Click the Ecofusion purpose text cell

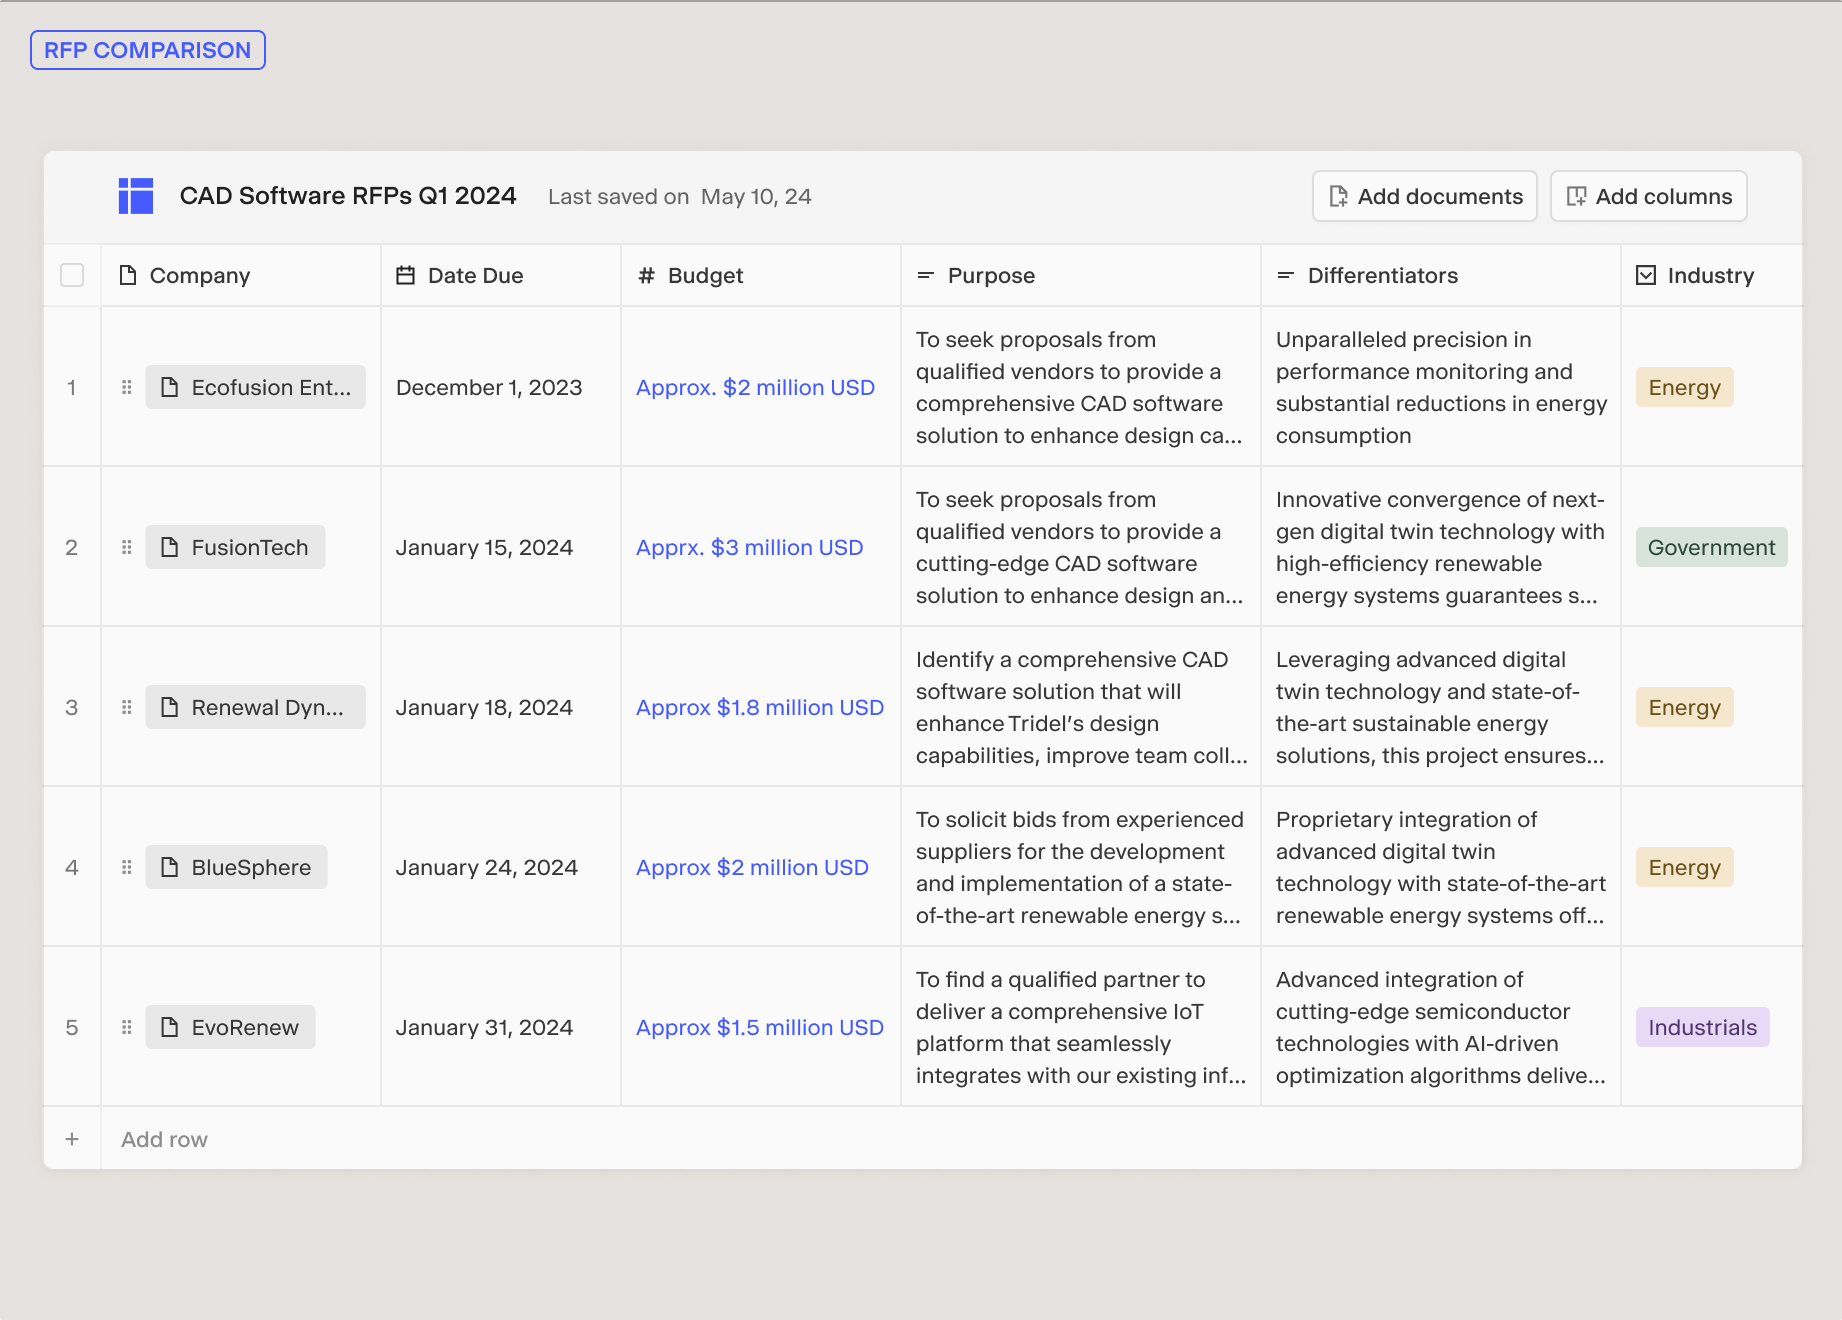coord(1080,387)
